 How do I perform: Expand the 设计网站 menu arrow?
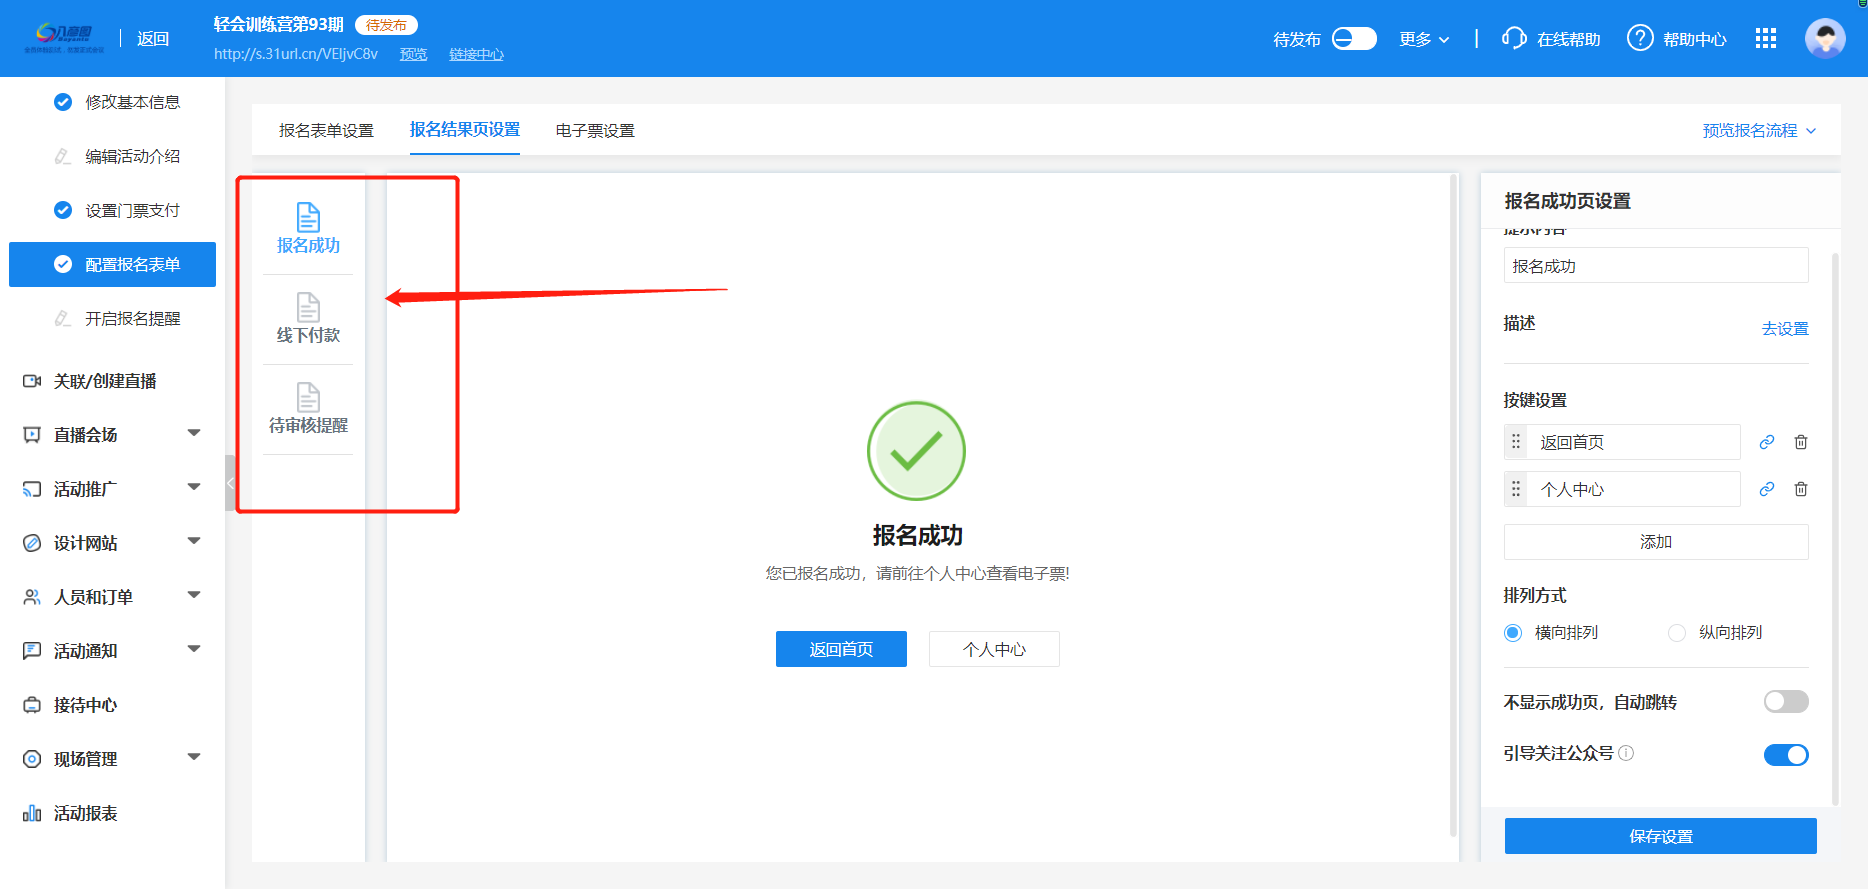point(194,541)
